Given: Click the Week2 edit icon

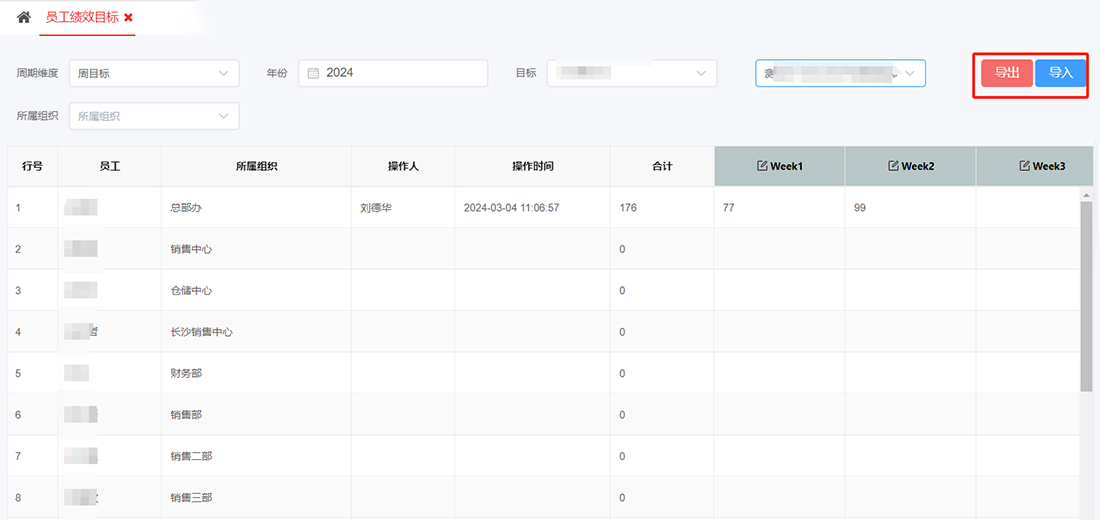Looking at the screenshot, I should coord(893,166).
